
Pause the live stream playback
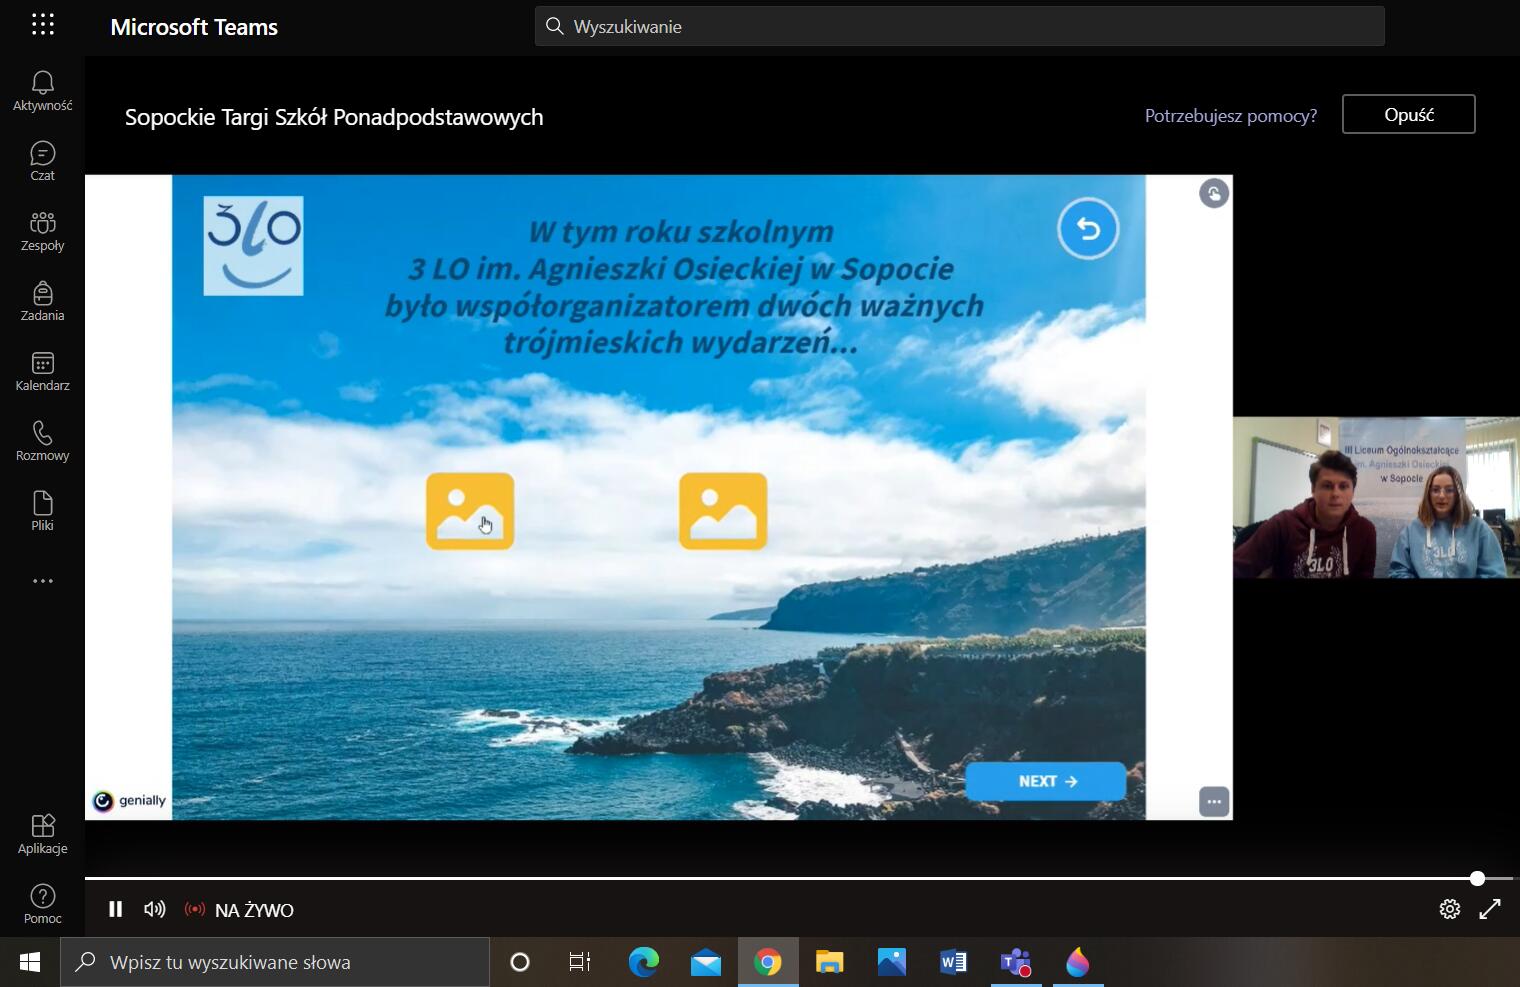115,909
